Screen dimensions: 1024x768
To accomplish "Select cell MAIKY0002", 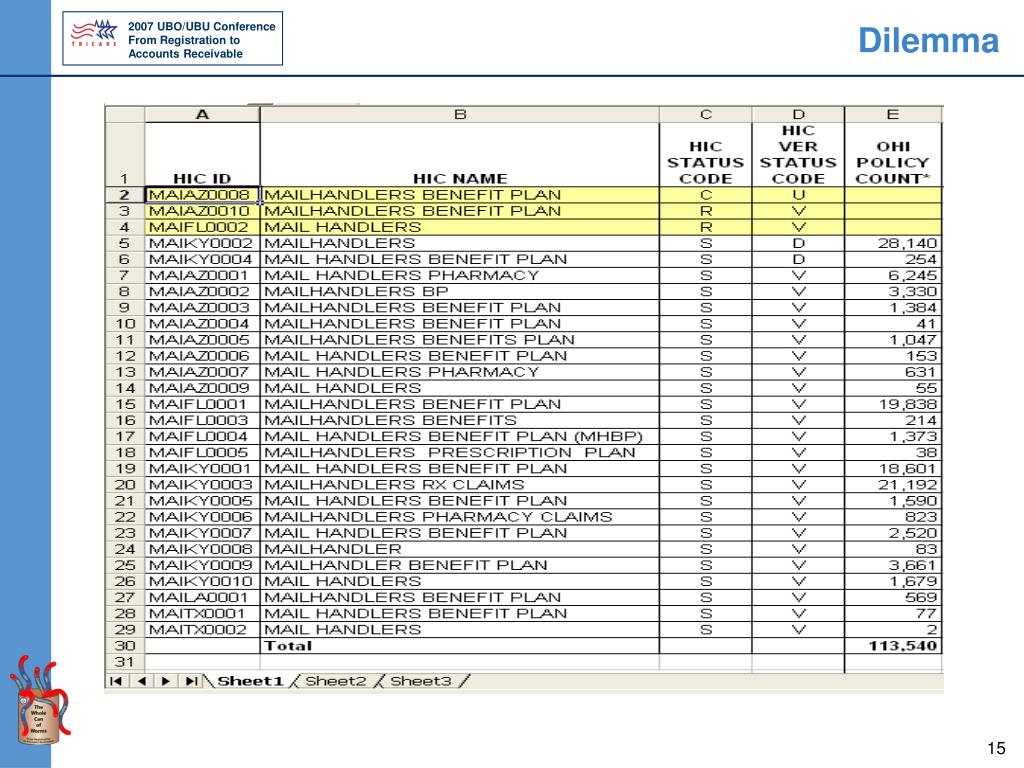I will [x=202, y=243].
